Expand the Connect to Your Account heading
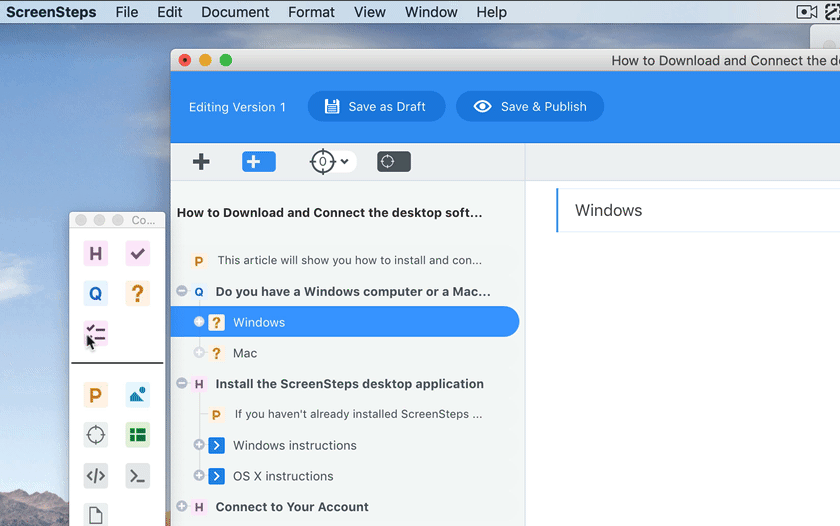Viewport: 840px width, 526px height. pyautogui.click(x=182, y=506)
